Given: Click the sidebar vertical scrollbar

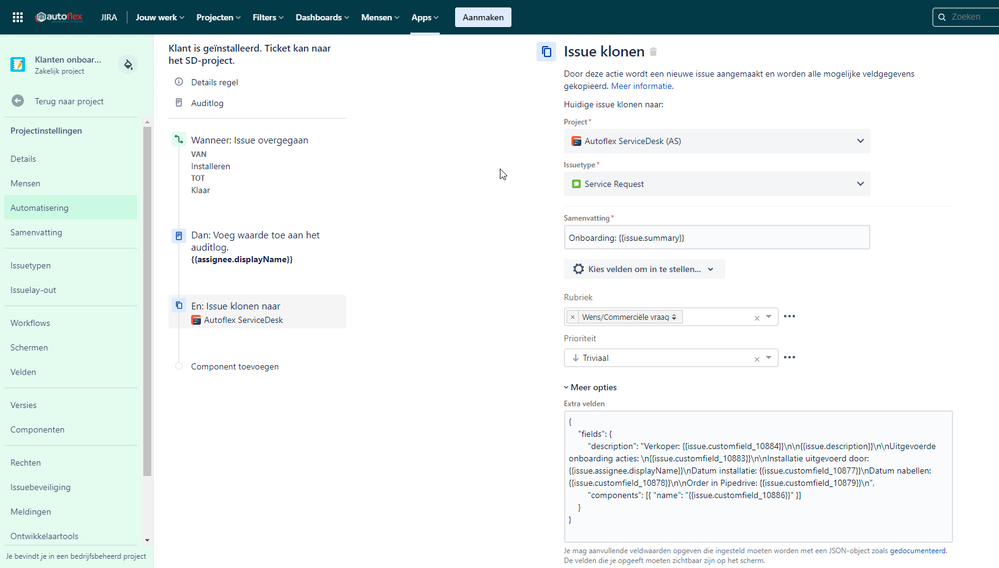Looking at the screenshot, I should 147,301.
